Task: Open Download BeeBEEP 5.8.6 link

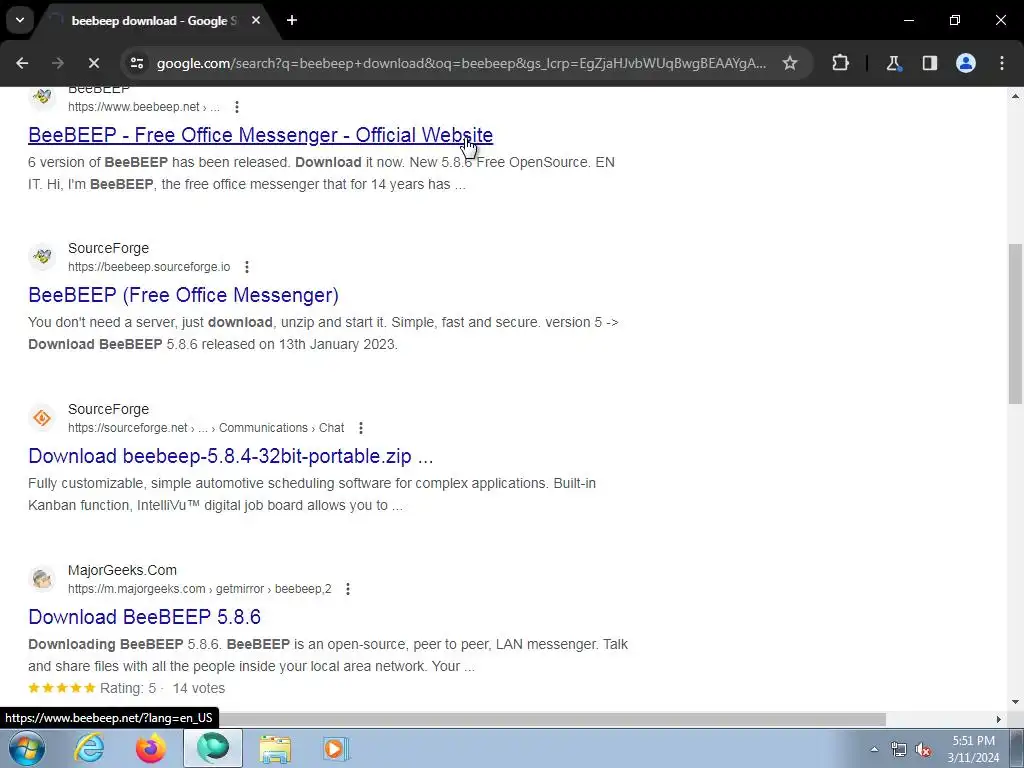Action: [144, 616]
